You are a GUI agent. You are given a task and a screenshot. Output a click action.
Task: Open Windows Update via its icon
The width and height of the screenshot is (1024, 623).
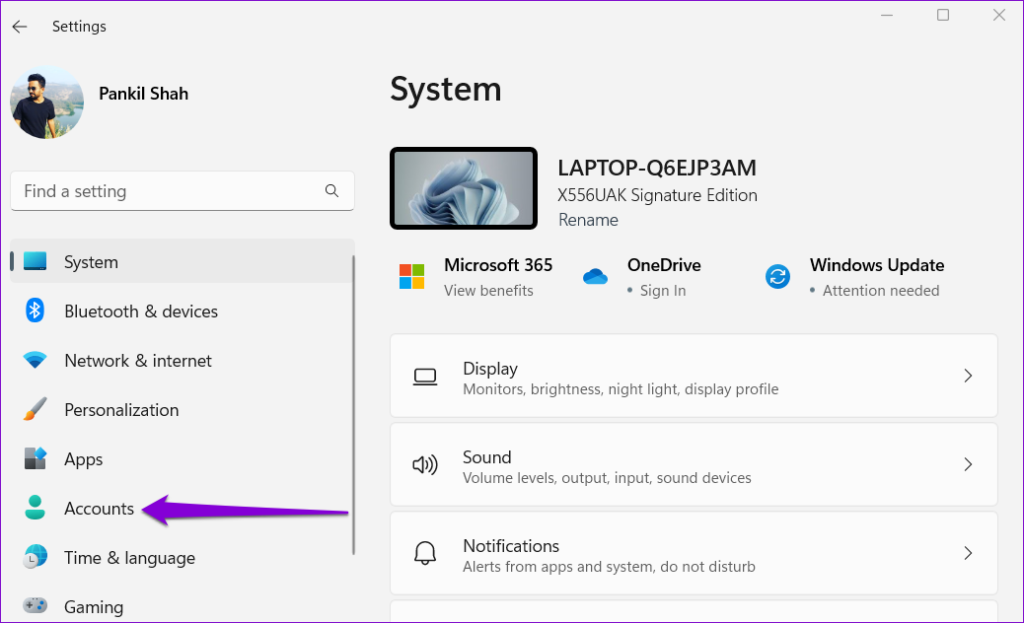(778, 276)
